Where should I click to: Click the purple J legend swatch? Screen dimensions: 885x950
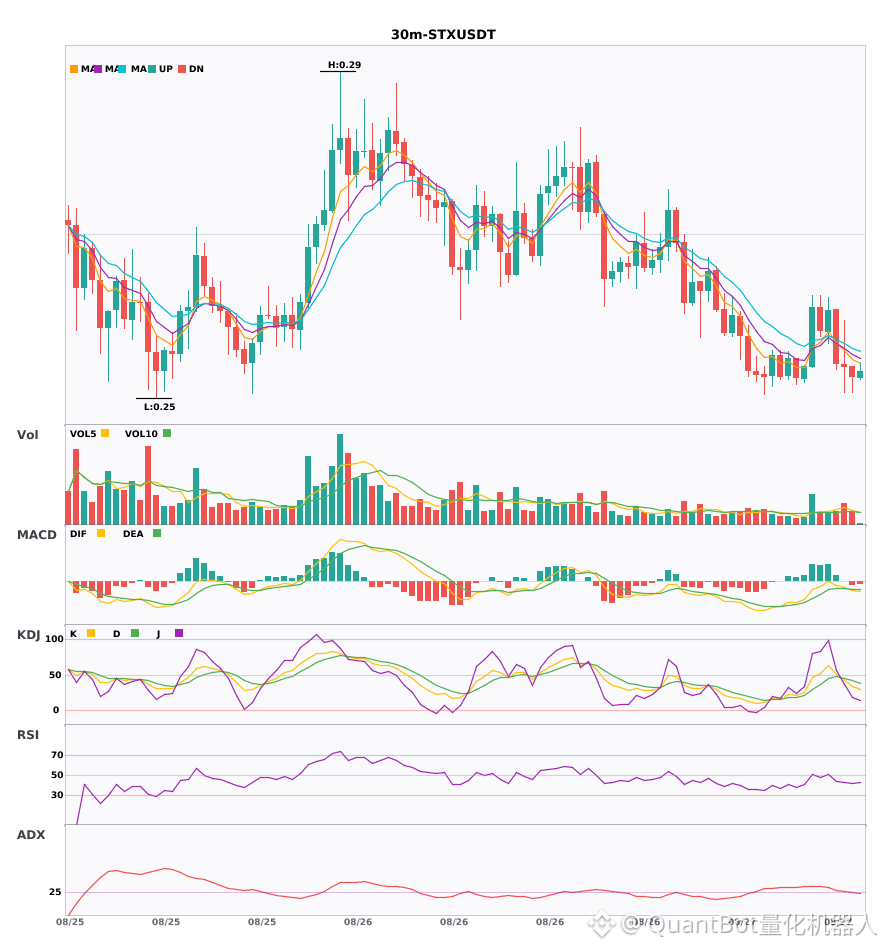pyautogui.click(x=179, y=633)
